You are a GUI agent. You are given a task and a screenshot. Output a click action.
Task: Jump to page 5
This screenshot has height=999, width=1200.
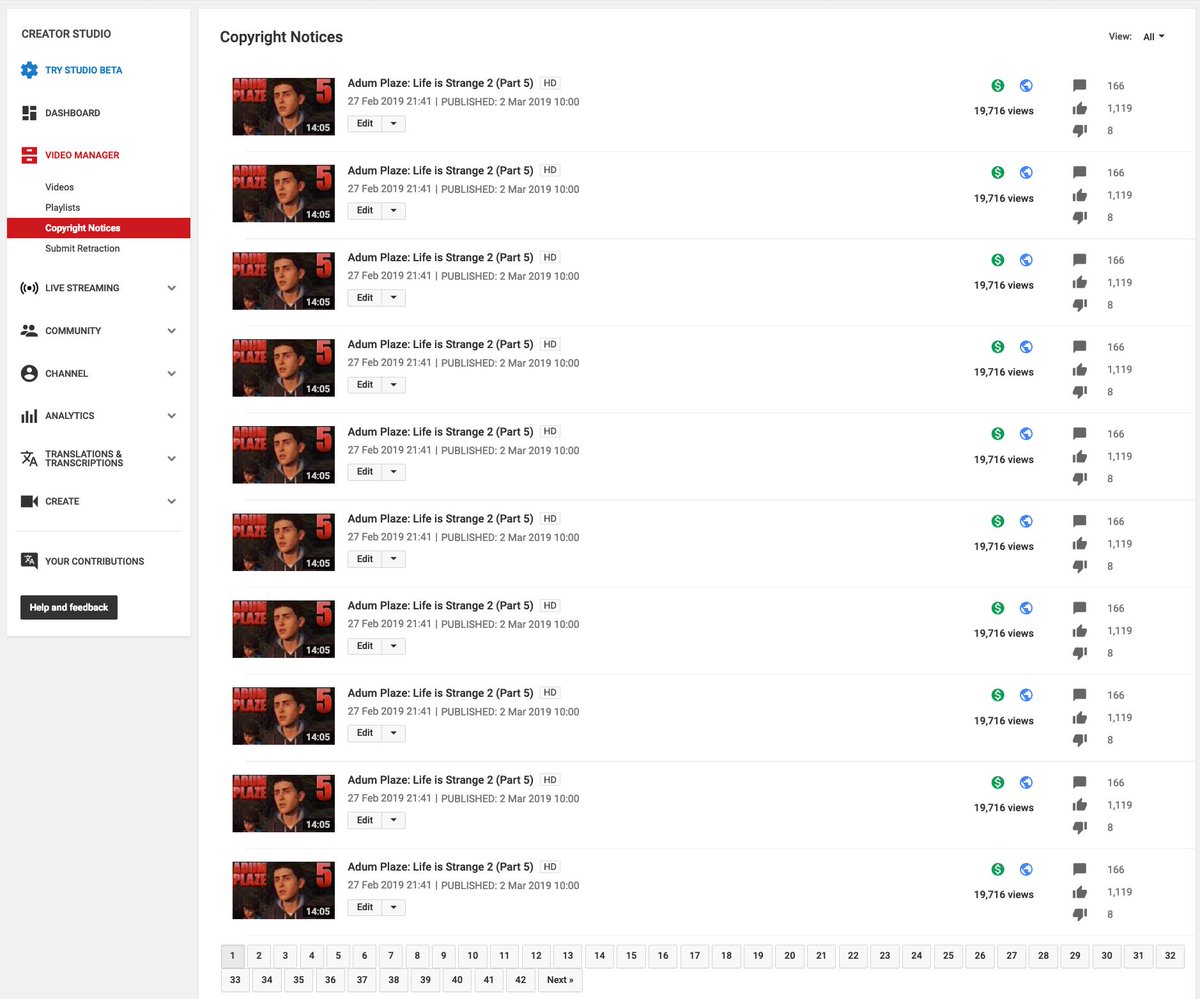(338, 955)
